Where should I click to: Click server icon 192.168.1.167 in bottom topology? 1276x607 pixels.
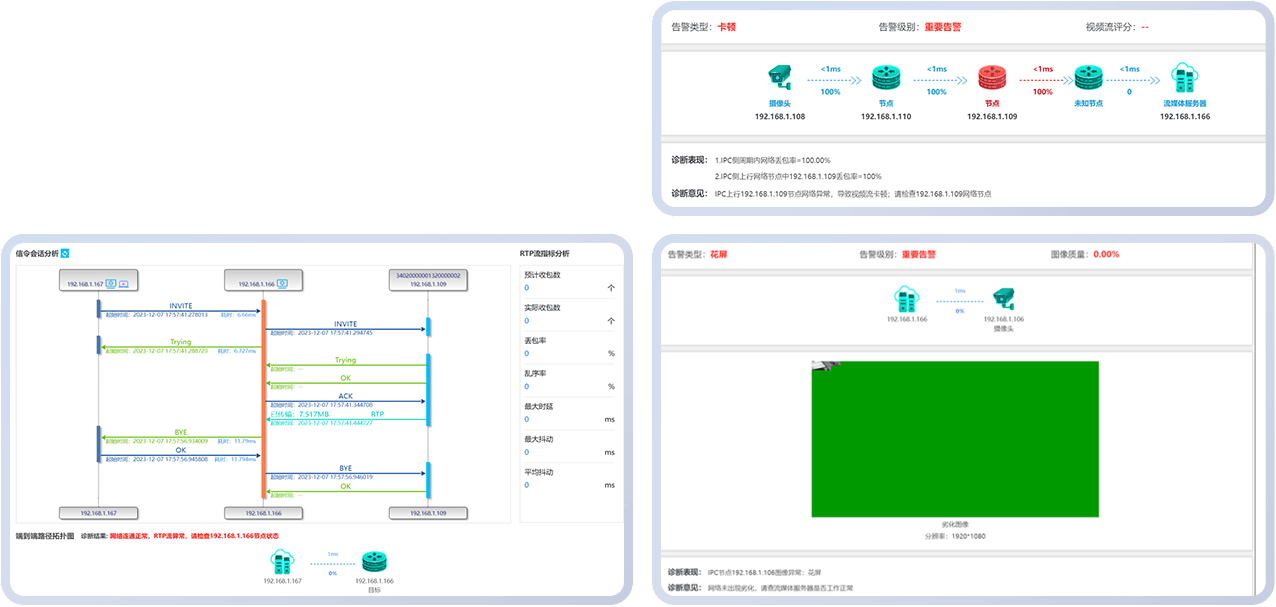point(281,562)
